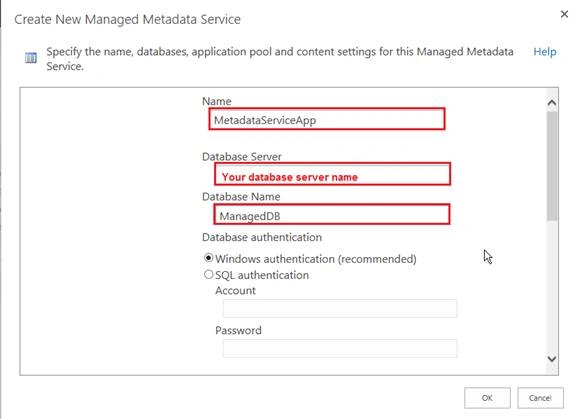Click the Database Server input field
This screenshot has width=575, height=419.
coord(332,174)
